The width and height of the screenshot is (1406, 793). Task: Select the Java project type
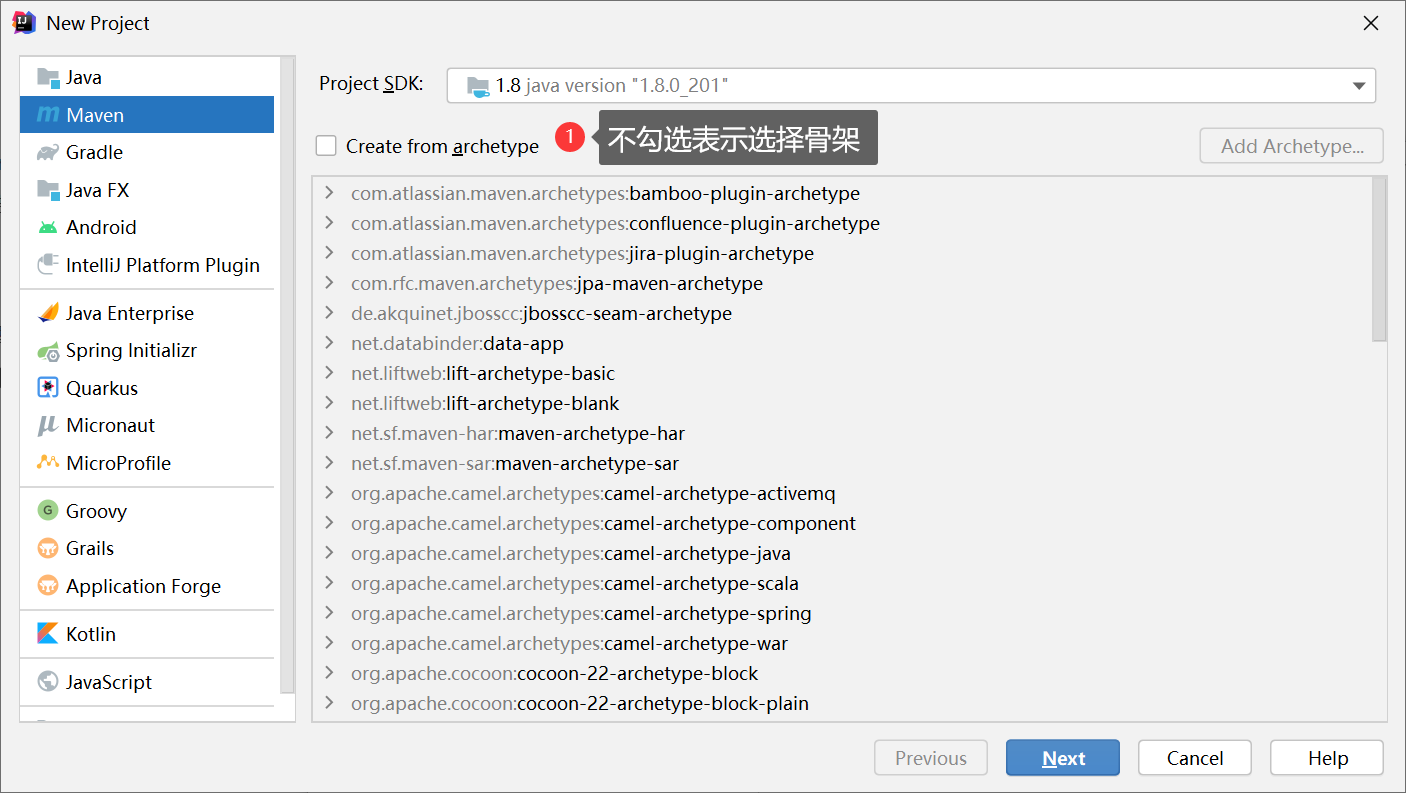tap(147, 77)
